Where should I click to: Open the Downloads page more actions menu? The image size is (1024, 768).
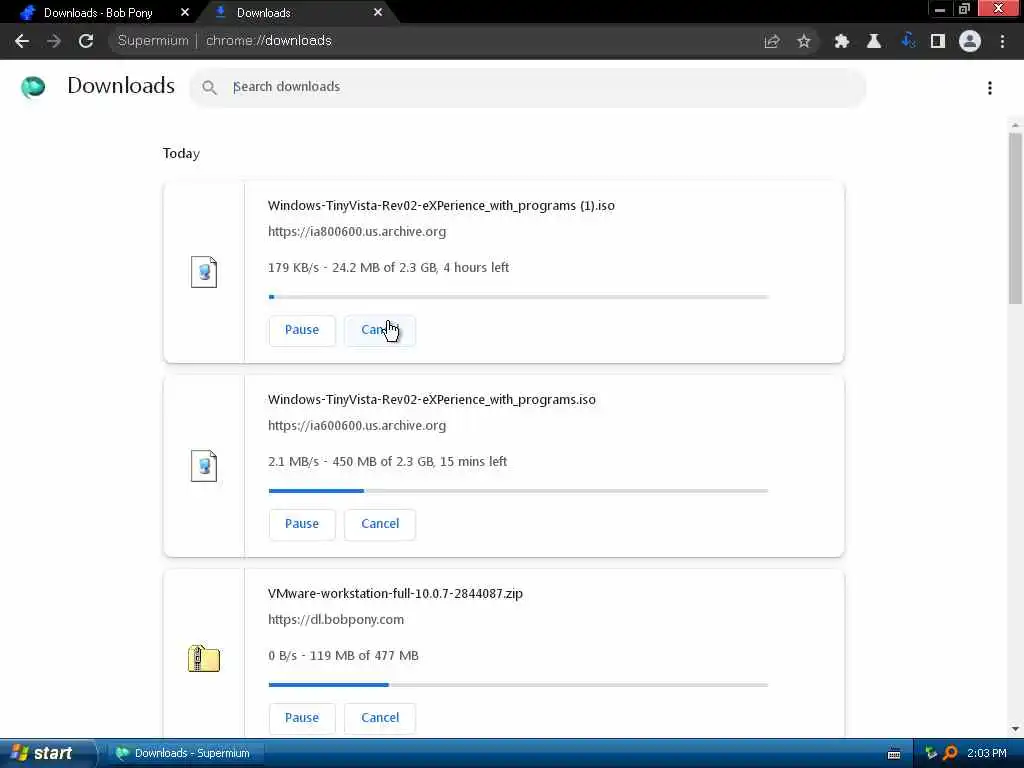pos(990,88)
